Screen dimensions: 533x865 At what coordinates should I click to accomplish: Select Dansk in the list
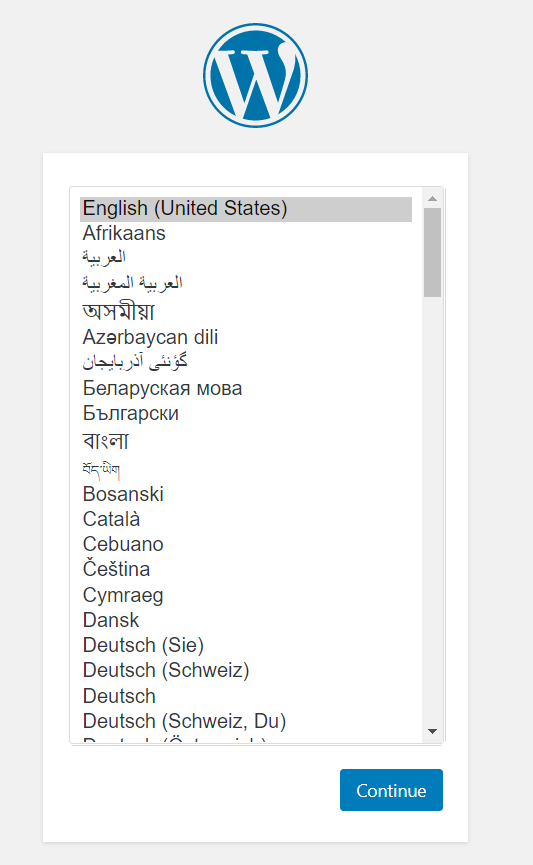[x=246, y=620]
